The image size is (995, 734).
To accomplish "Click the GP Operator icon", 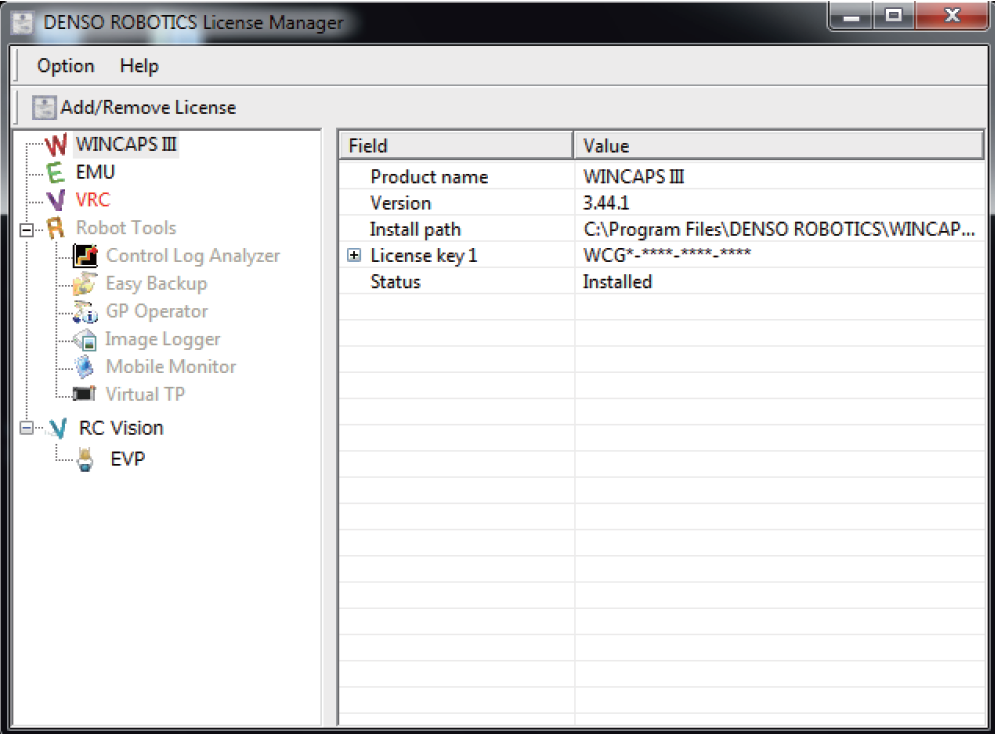I will point(85,311).
